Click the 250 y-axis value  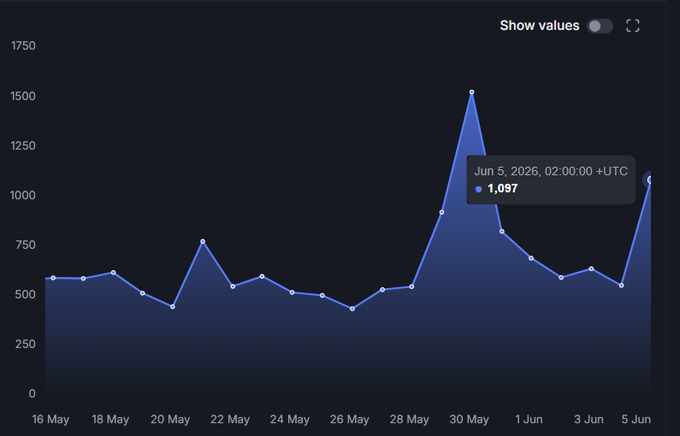click(x=26, y=344)
